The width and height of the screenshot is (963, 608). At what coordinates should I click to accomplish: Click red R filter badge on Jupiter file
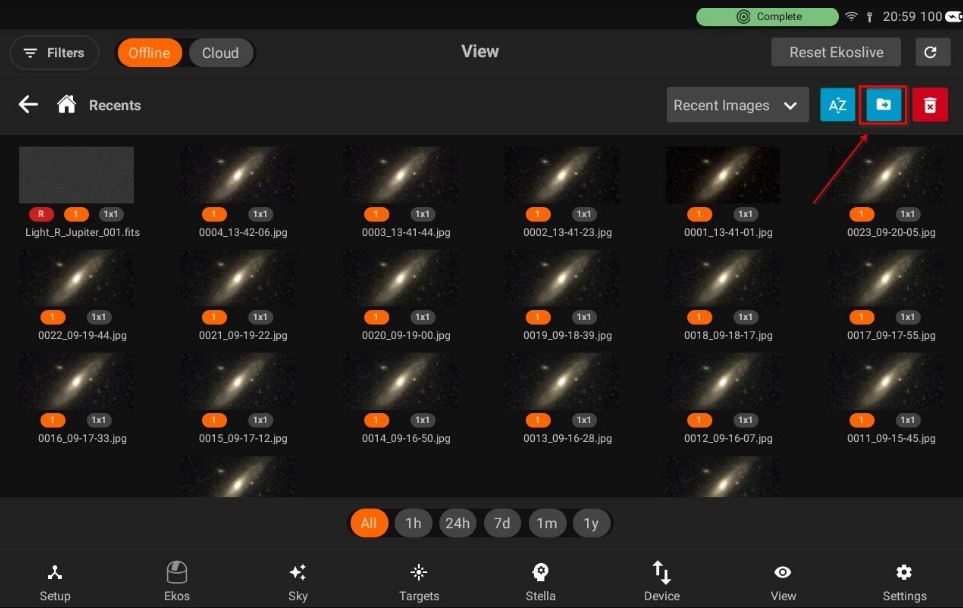[x=41, y=214]
